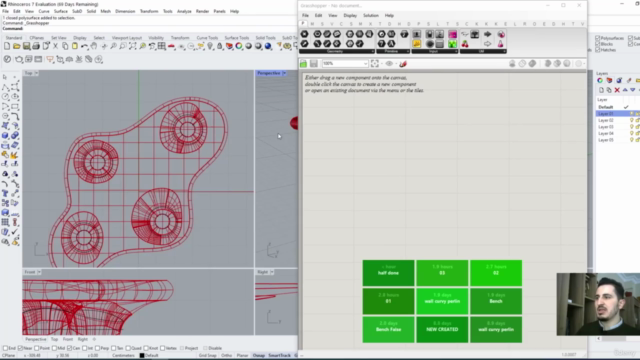The width and height of the screenshot is (640, 360).
Task: Select the Layer 02 row in Layers panel
Action: click(618, 120)
